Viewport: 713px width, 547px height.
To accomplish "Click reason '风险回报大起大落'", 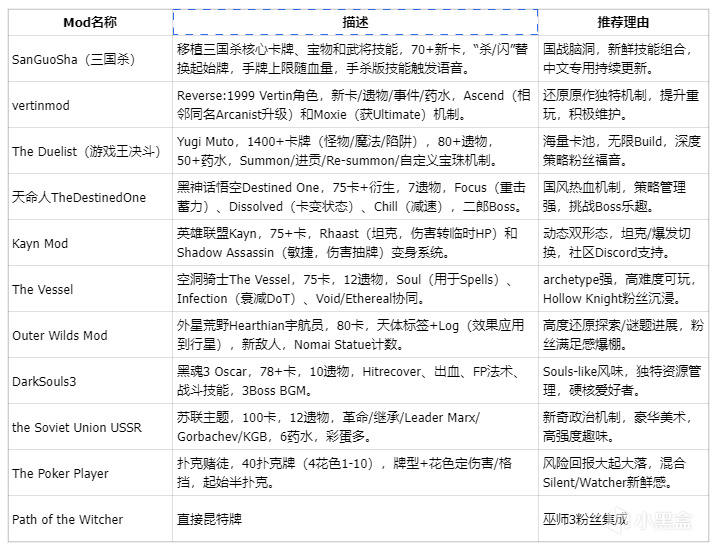I will click(x=623, y=473).
